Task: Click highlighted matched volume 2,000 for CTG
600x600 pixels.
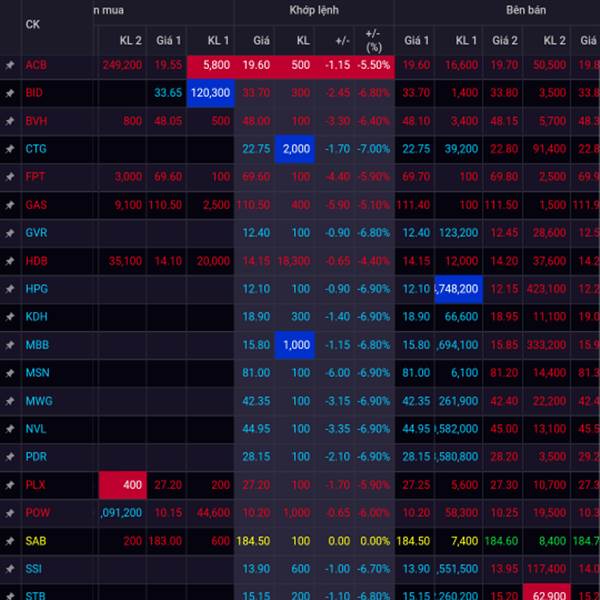Action: (x=296, y=149)
